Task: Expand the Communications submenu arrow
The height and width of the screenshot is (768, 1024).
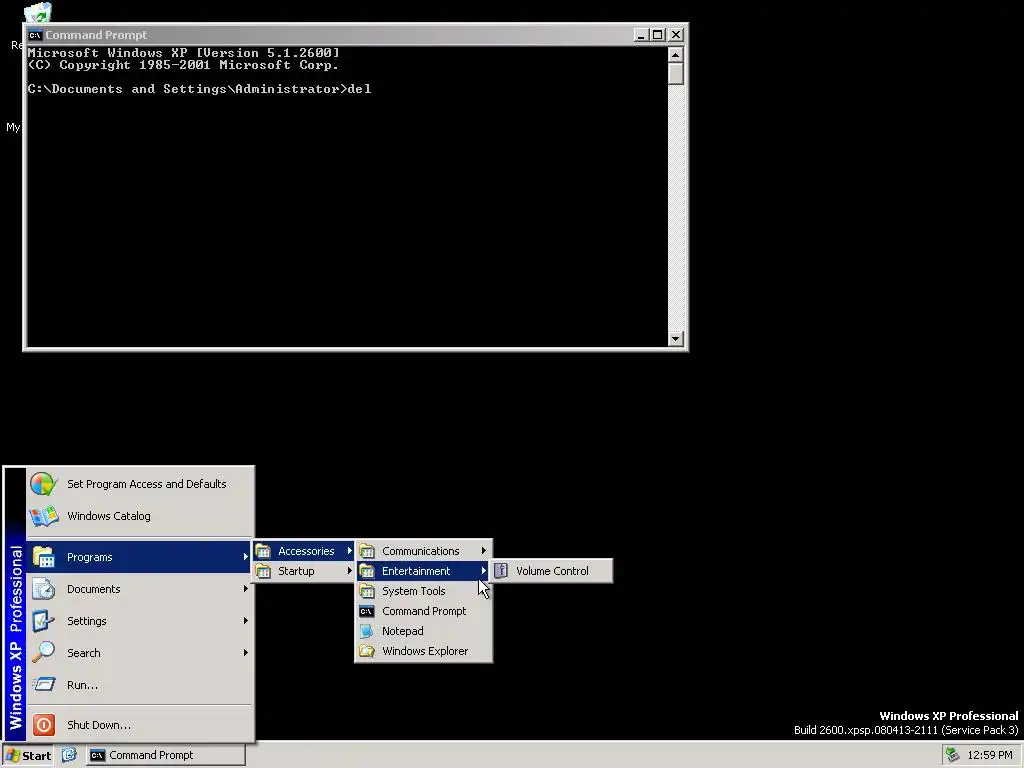Action: click(x=484, y=551)
